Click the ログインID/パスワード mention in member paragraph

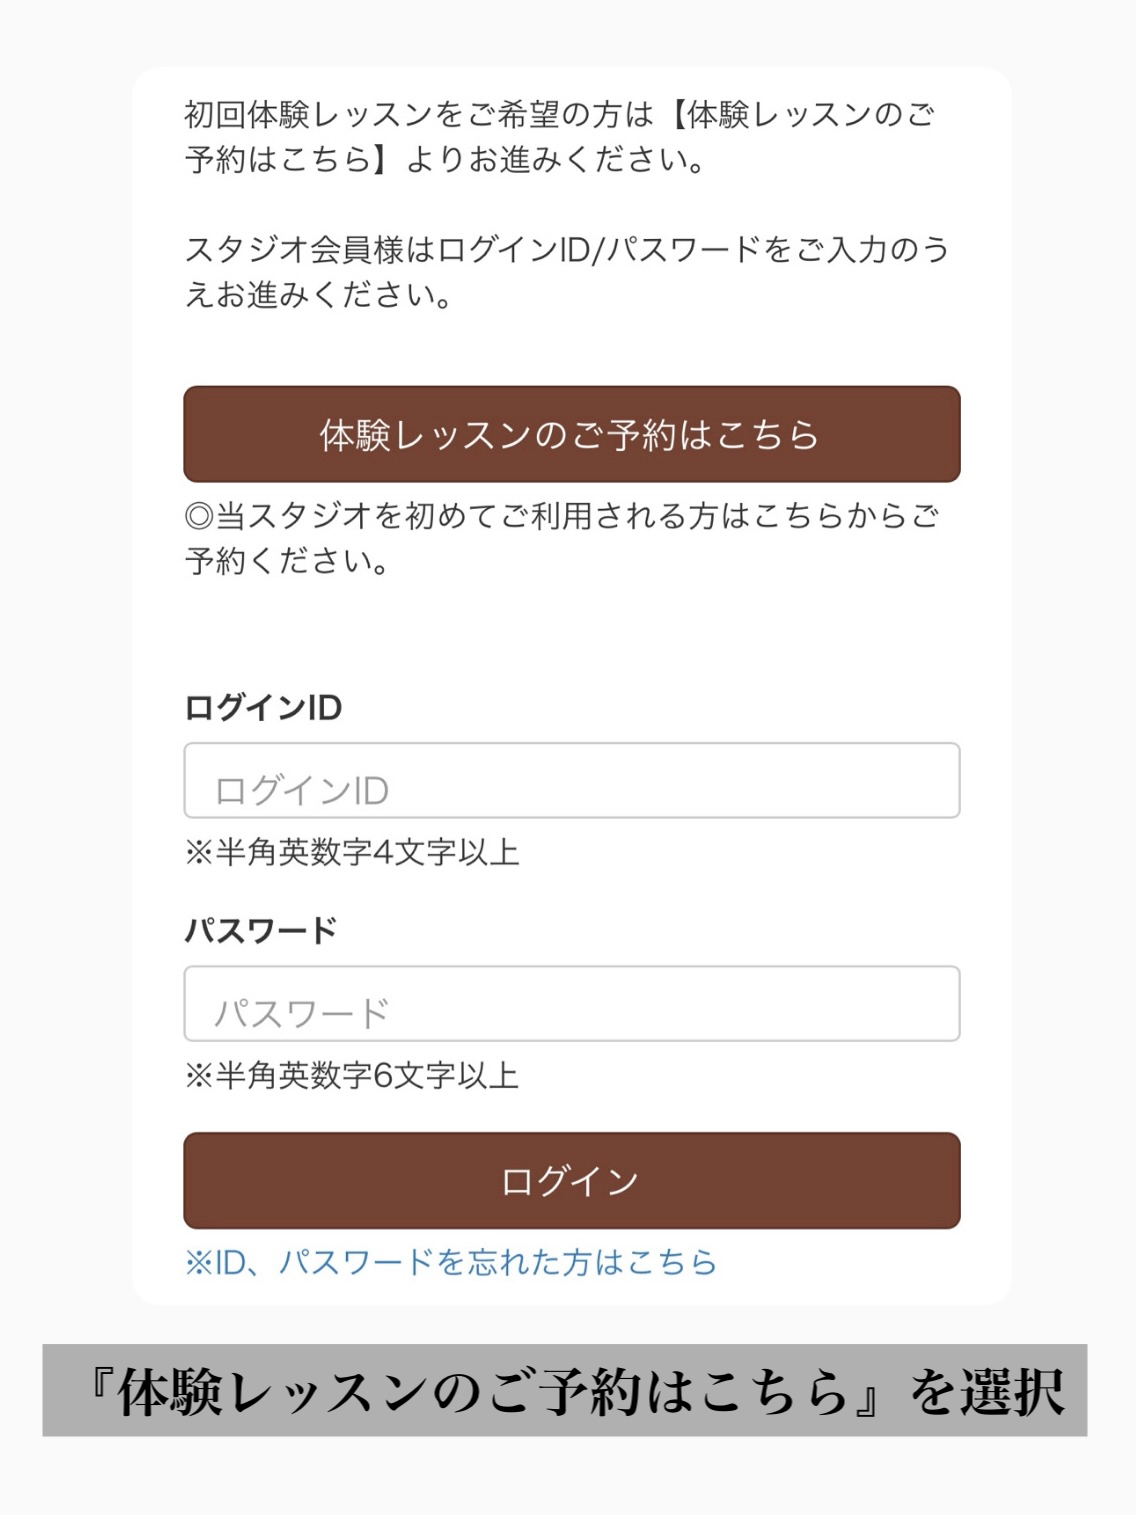pos(600,249)
